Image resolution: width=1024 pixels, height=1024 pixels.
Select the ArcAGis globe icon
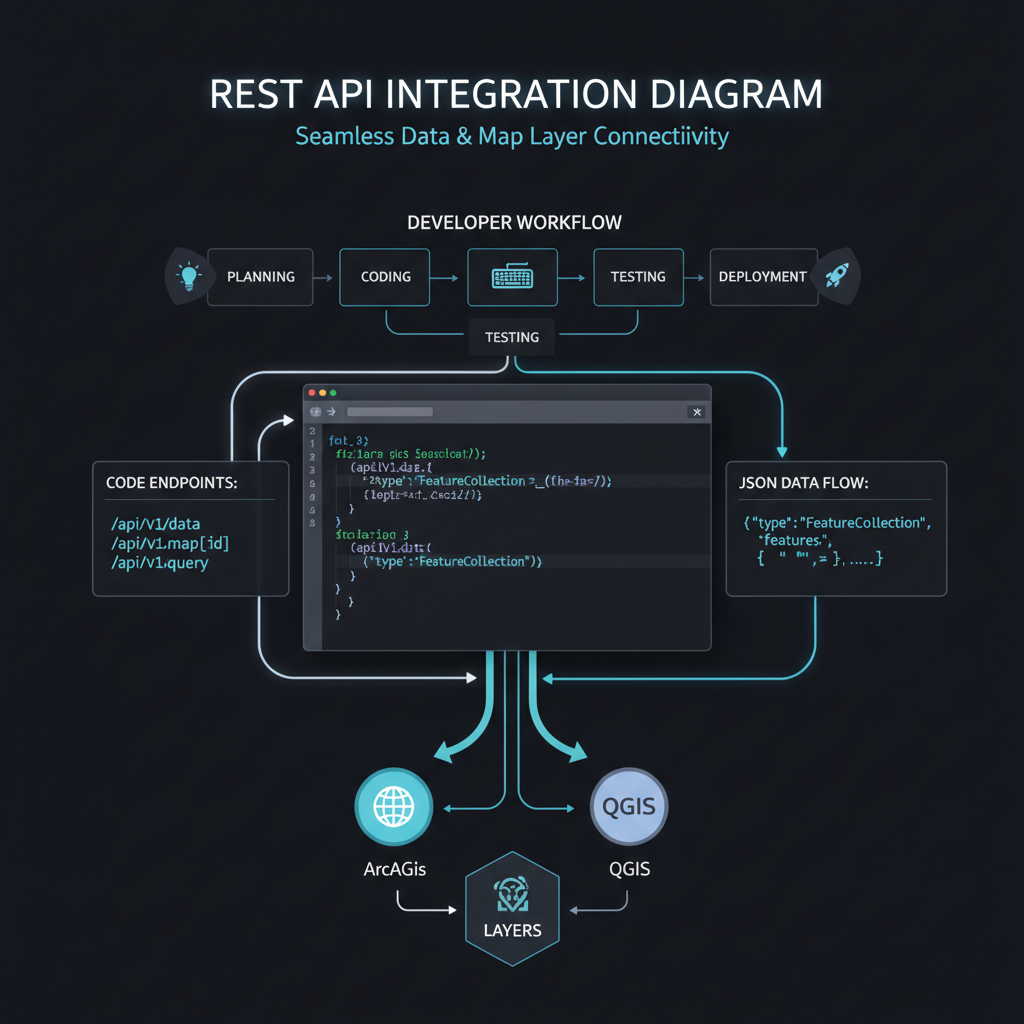tap(394, 807)
